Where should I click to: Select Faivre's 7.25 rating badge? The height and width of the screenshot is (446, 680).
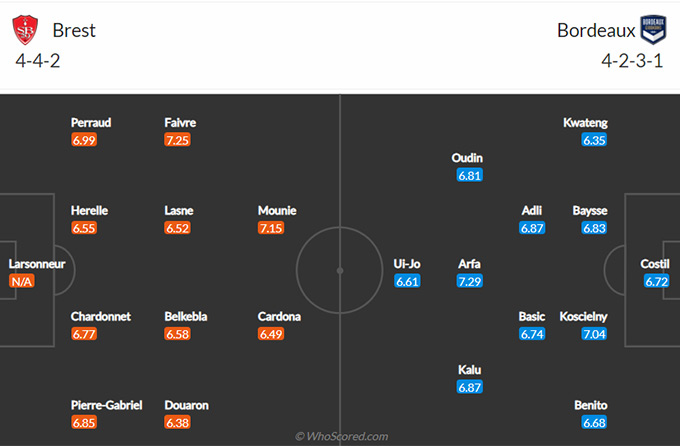coord(177,140)
